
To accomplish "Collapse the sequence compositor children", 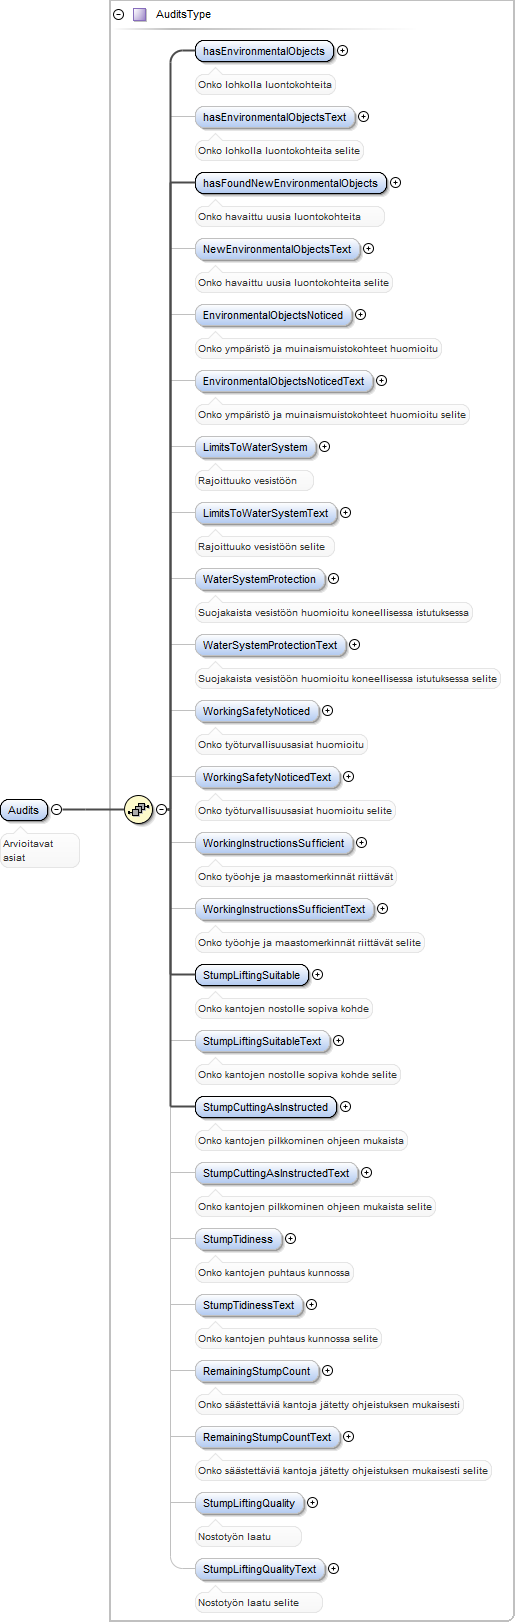I will pyautogui.click(x=162, y=810).
